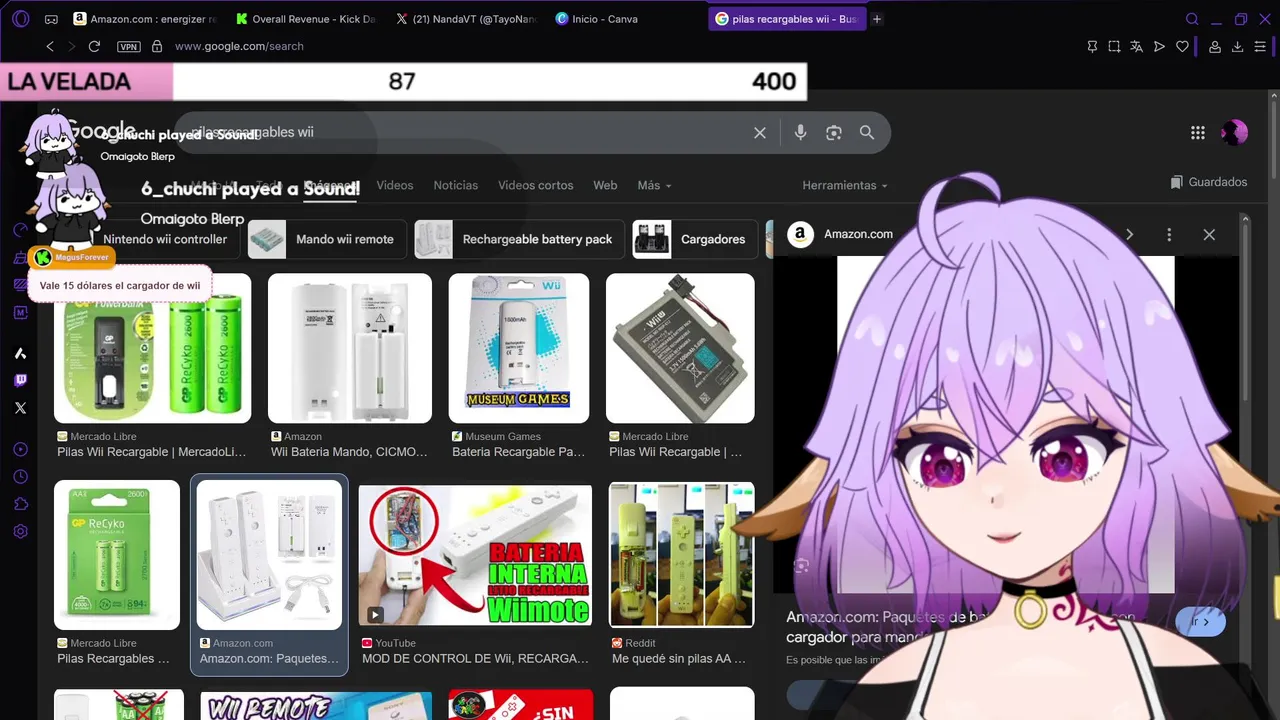Screen dimensions: 1280x720
Task: Open X (Twitter) from the Opera sidebar
Action: (20, 408)
